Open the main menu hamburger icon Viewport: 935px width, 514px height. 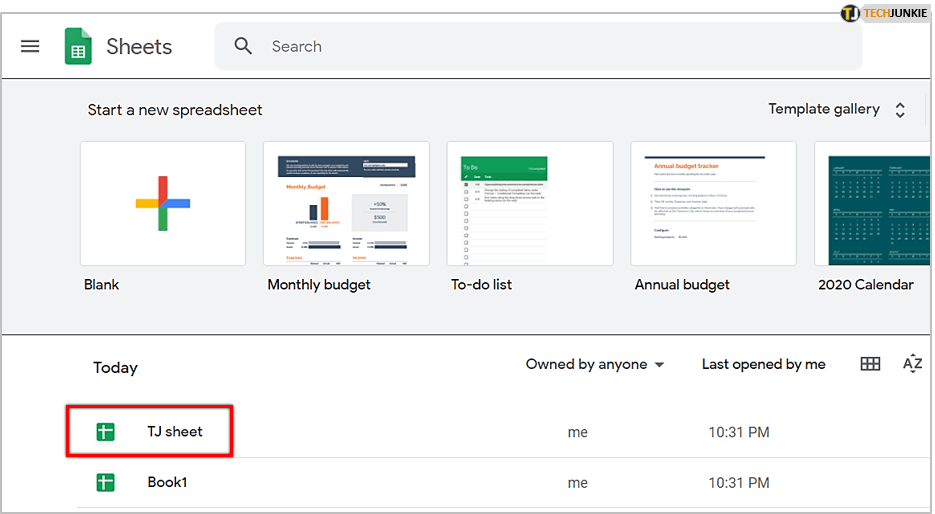pos(30,46)
